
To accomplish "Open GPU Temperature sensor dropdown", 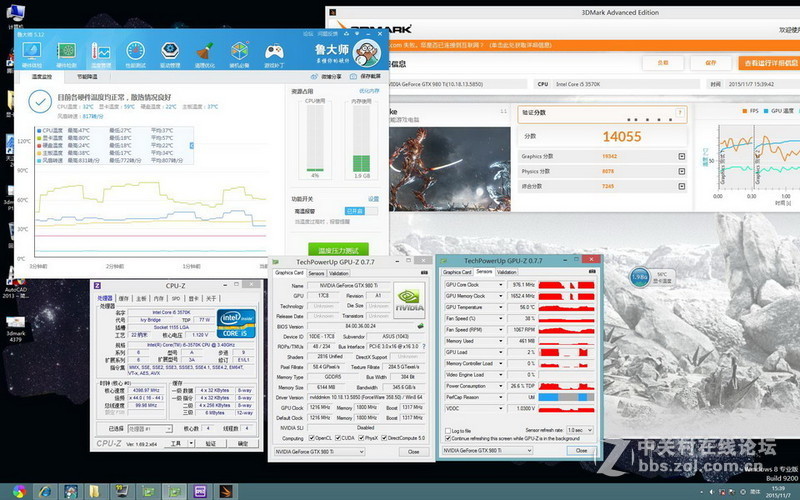I will point(501,307).
